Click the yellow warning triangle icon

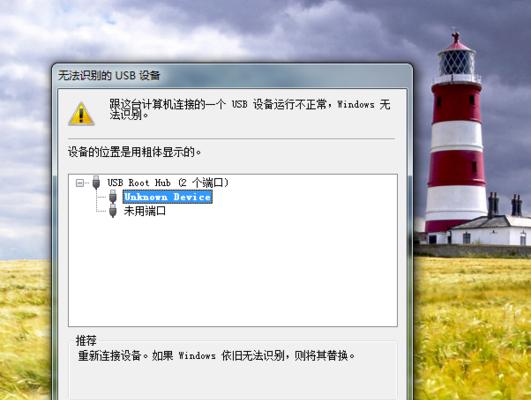[x=81, y=114]
